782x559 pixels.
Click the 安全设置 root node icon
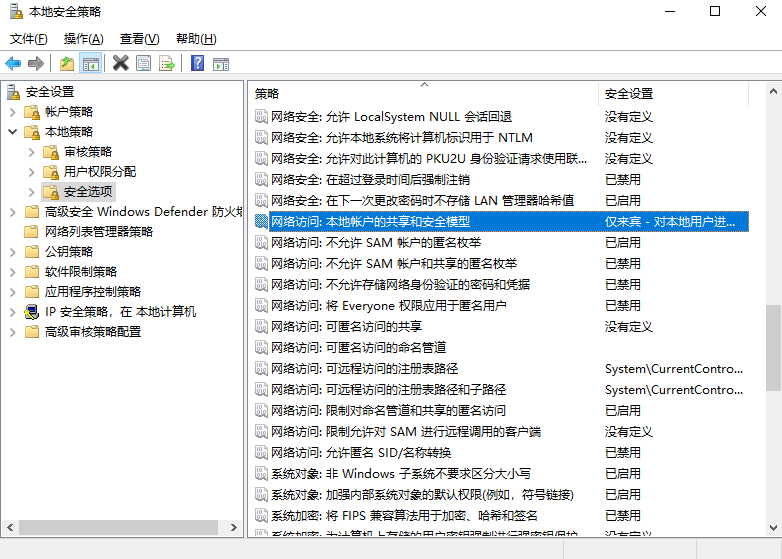coord(13,92)
